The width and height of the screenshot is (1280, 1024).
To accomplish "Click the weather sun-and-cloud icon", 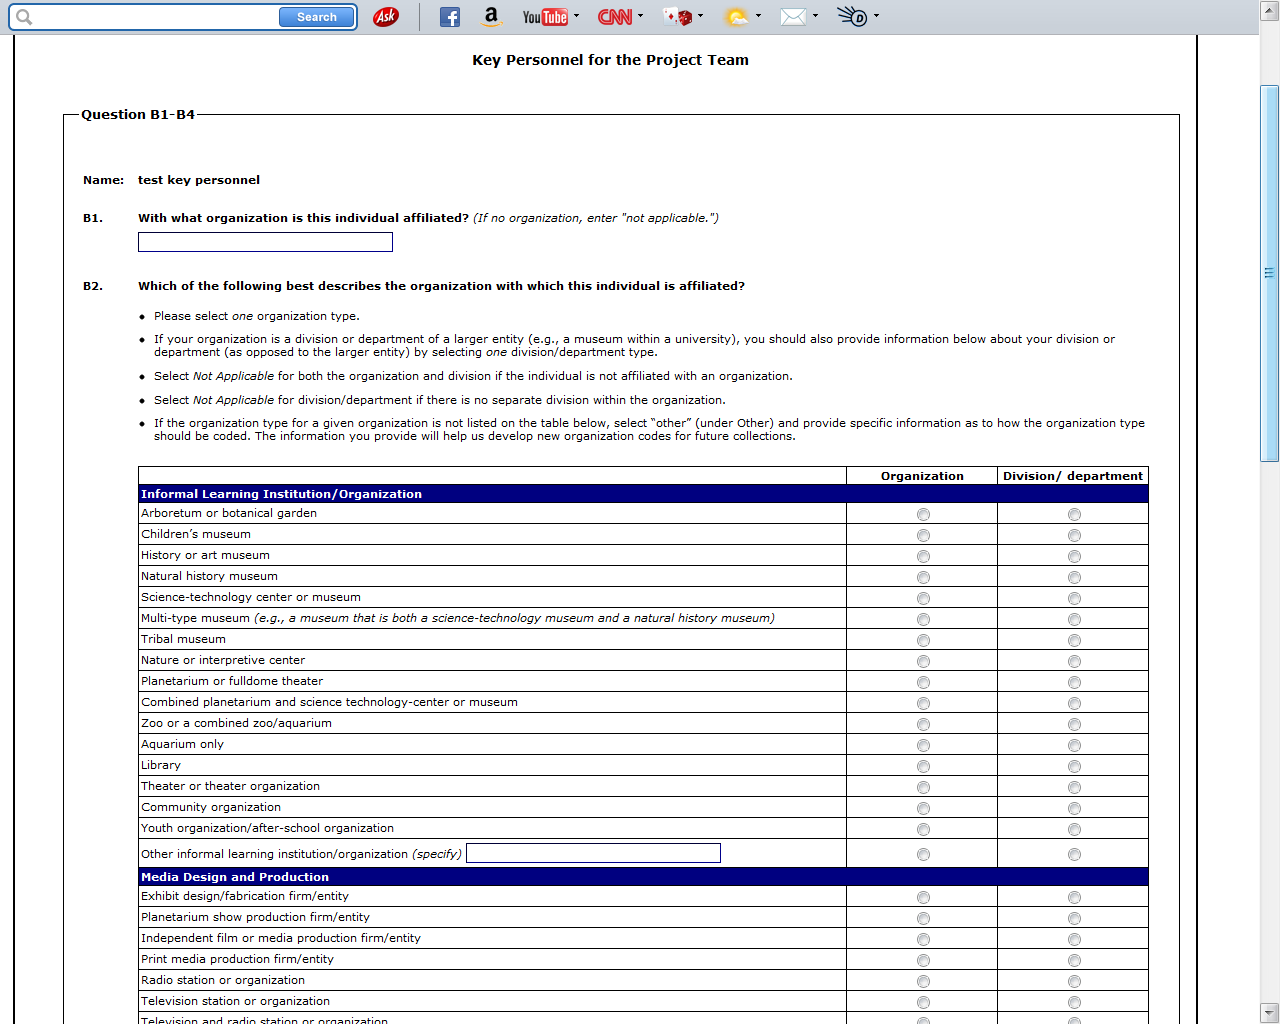I will pos(737,17).
